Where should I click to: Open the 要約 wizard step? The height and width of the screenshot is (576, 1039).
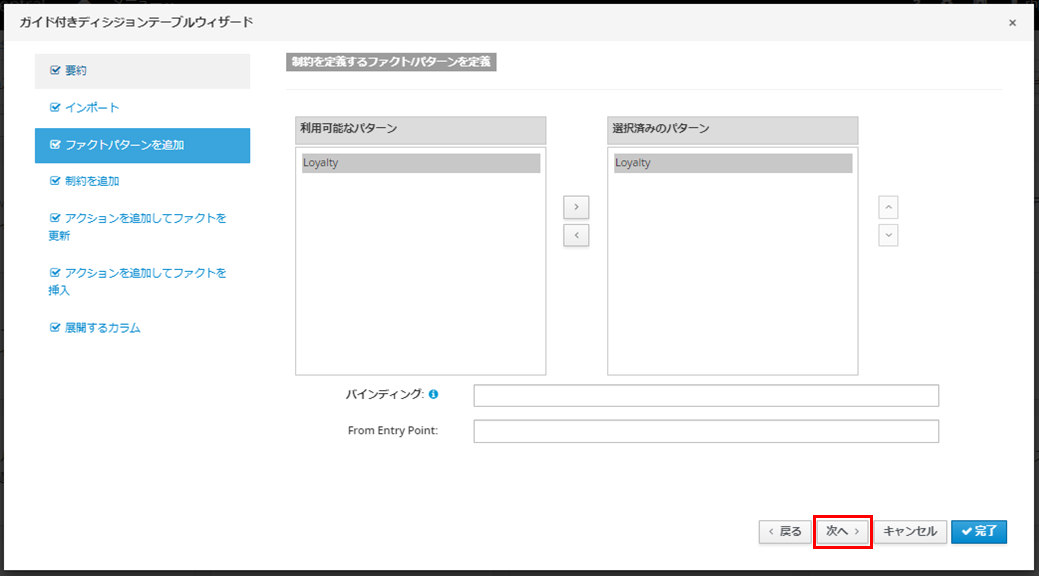tap(142, 71)
